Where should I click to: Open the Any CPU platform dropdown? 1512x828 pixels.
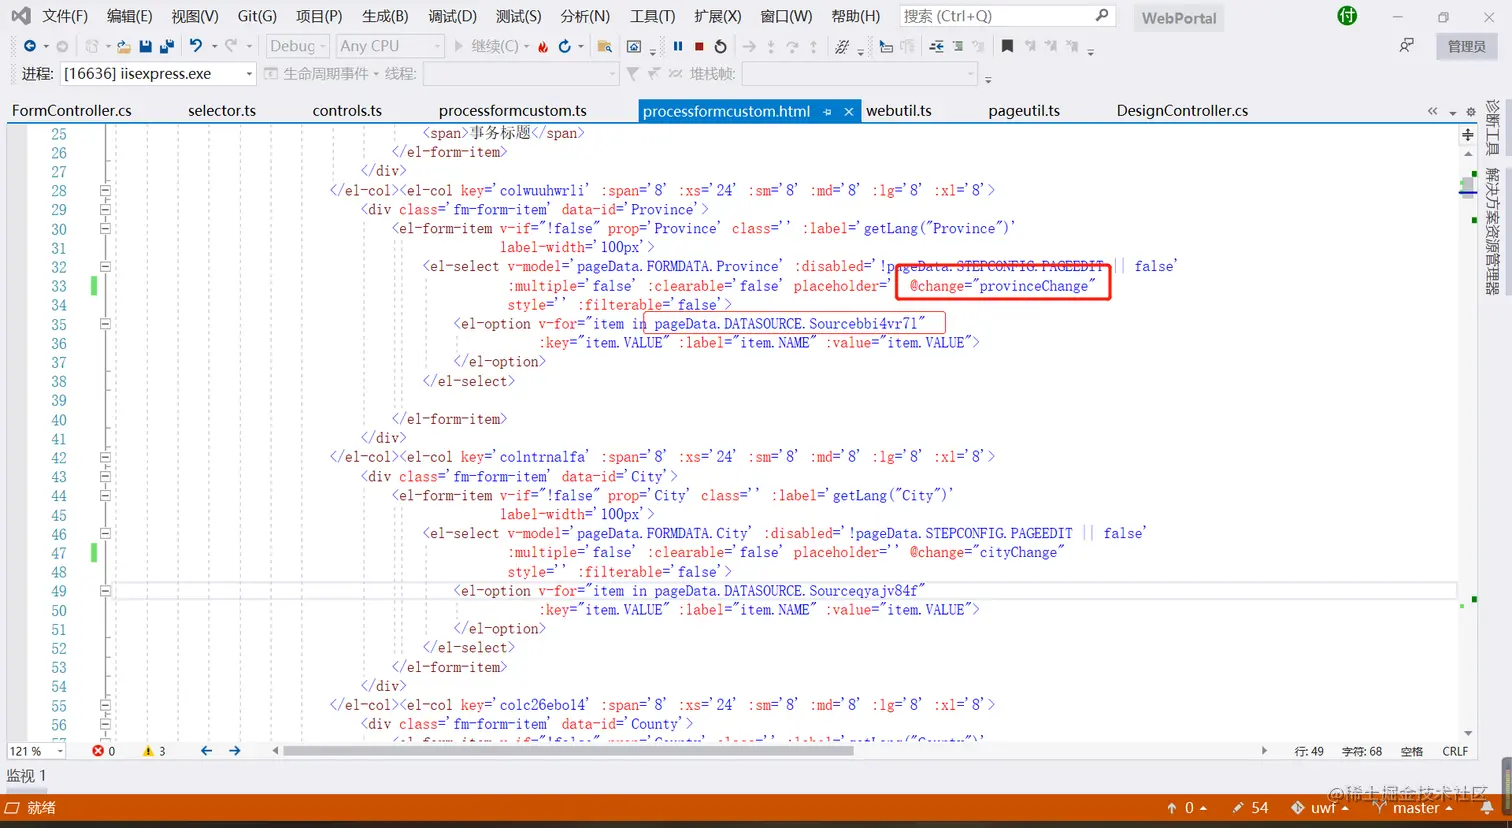click(x=390, y=46)
